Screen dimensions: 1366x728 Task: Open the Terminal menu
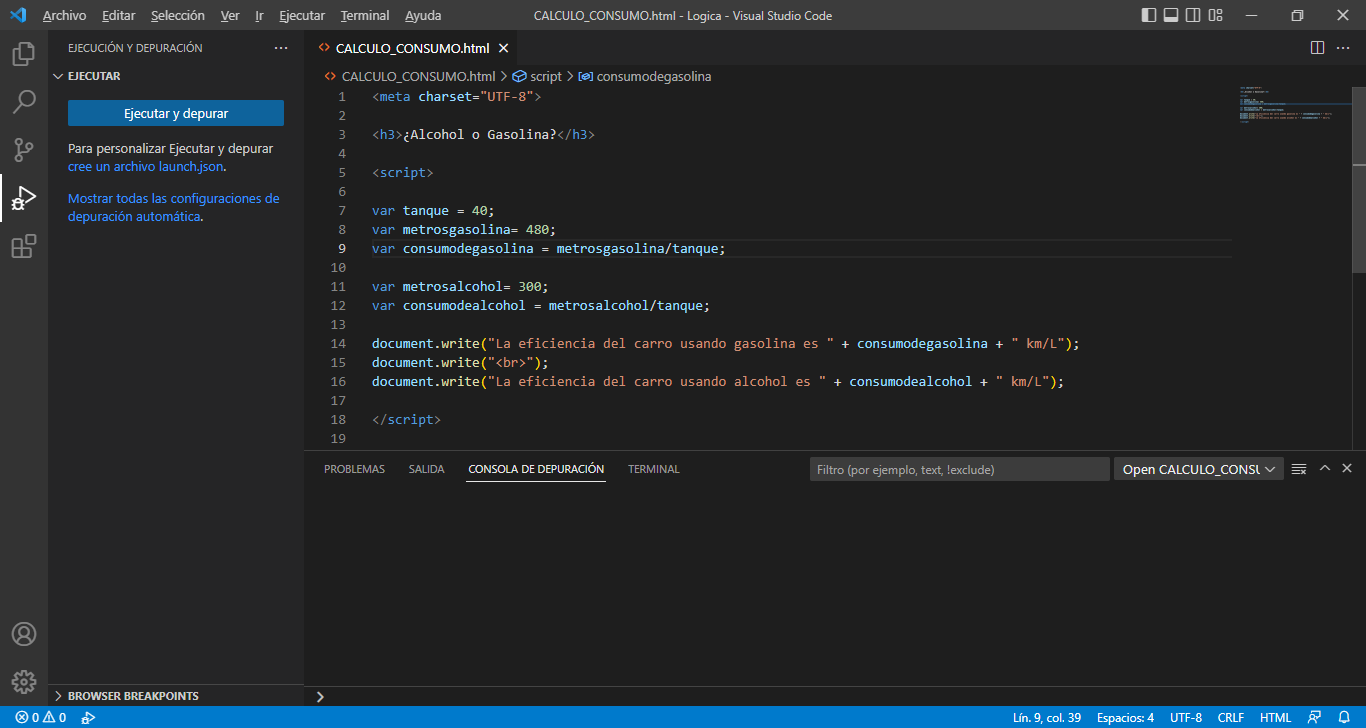pyautogui.click(x=365, y=16)
